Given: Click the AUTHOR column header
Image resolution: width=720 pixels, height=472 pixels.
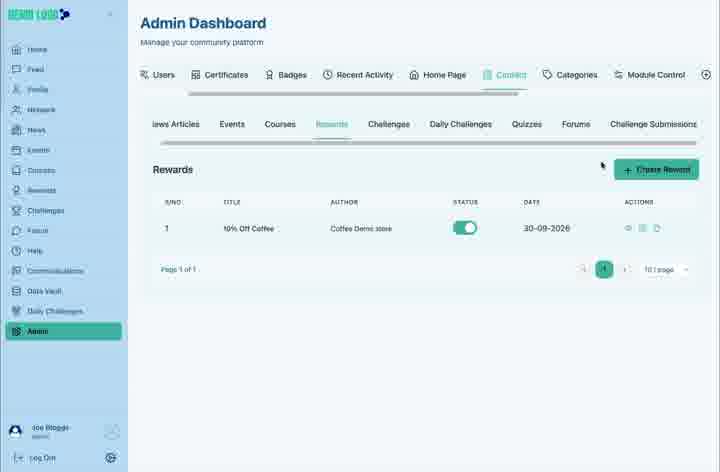Looking at the screenshot, I should 344,202.
